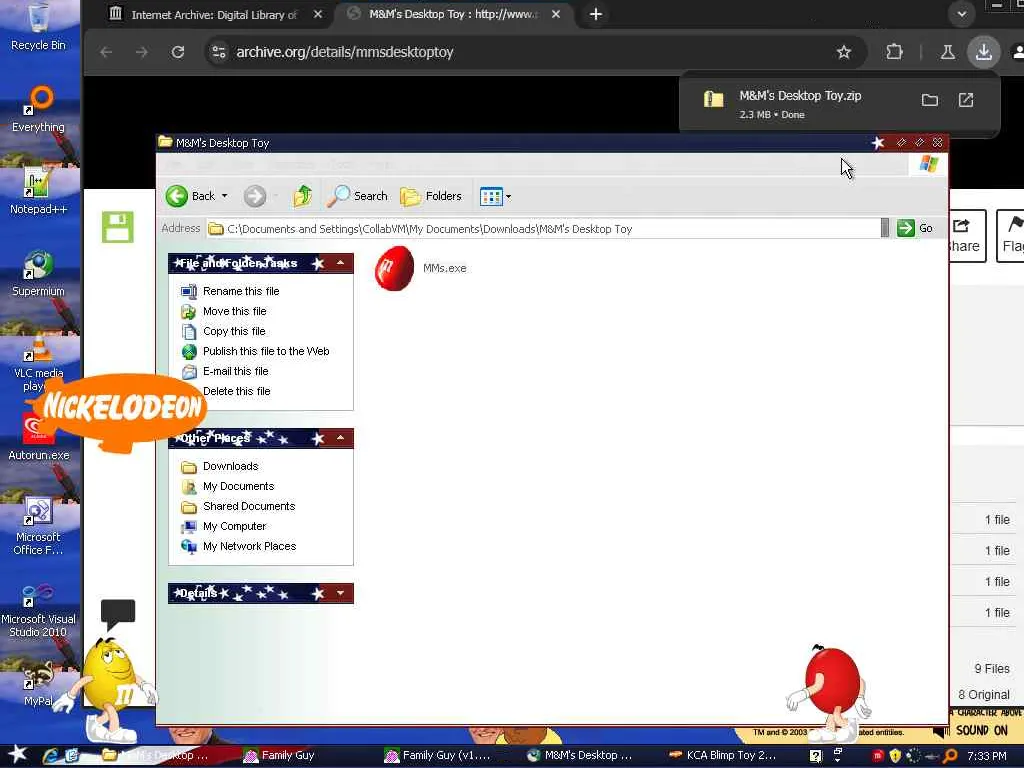Click the Share button on archive page
This screenshot has height=768, width=1024.
point(968,236)
